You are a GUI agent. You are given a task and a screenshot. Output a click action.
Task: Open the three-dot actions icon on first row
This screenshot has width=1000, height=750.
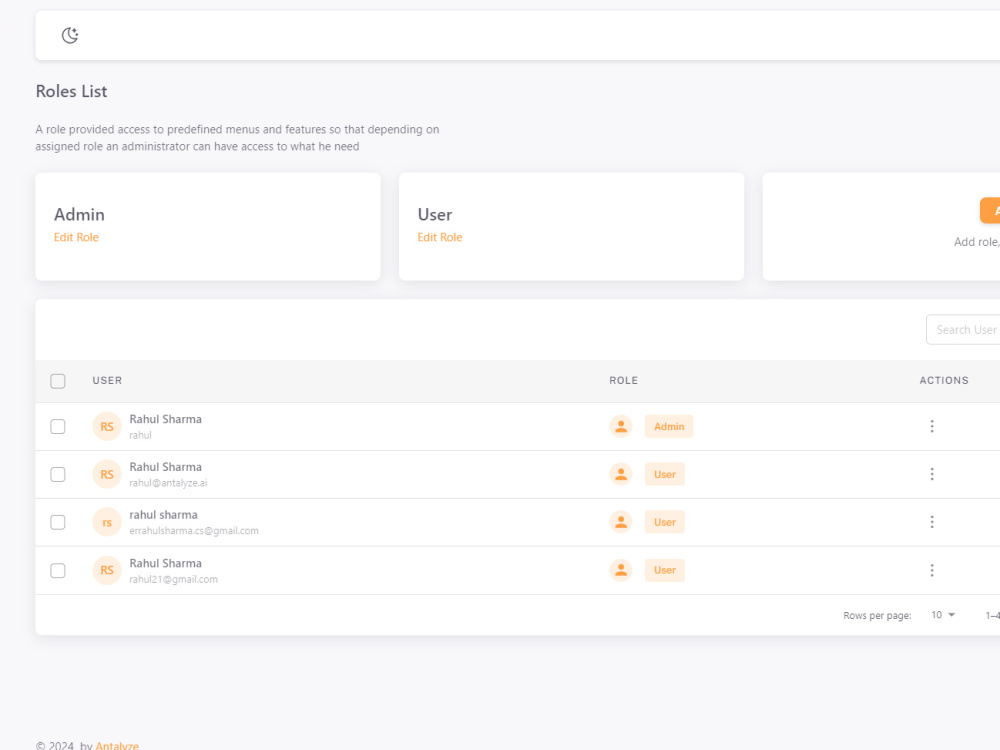click(x=932, y=425)
